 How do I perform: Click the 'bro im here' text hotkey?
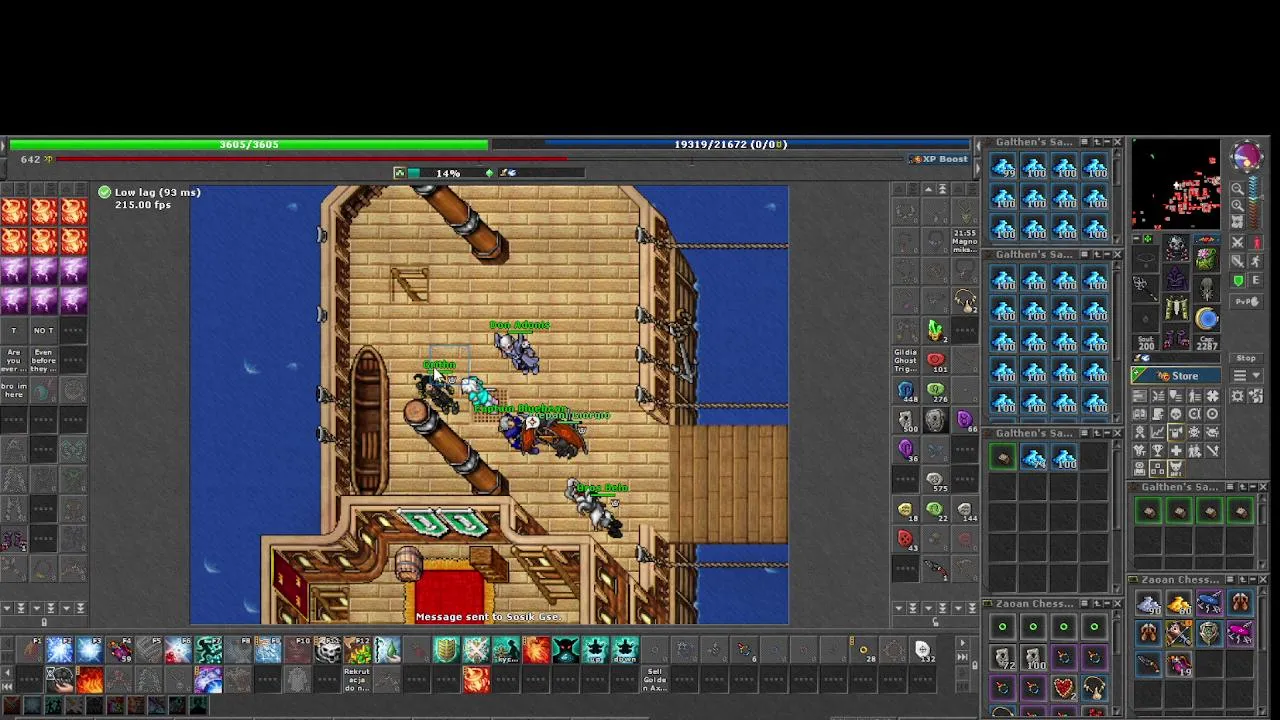tap(14, 388)
